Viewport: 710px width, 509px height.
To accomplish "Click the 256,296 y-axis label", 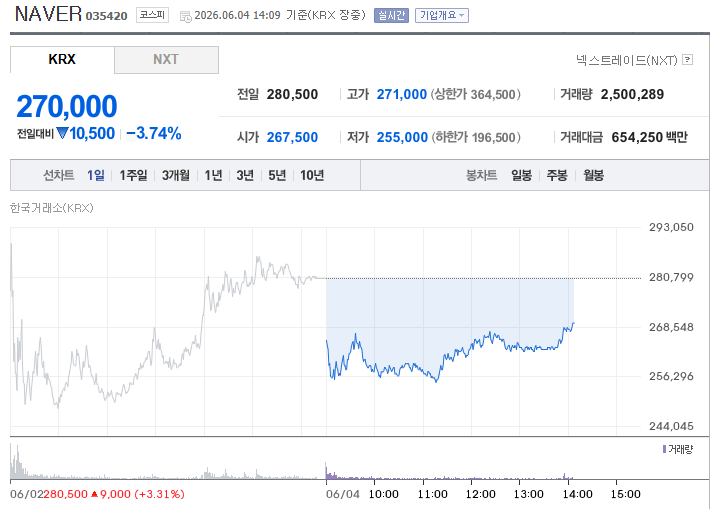I will [x=671, y=376].
